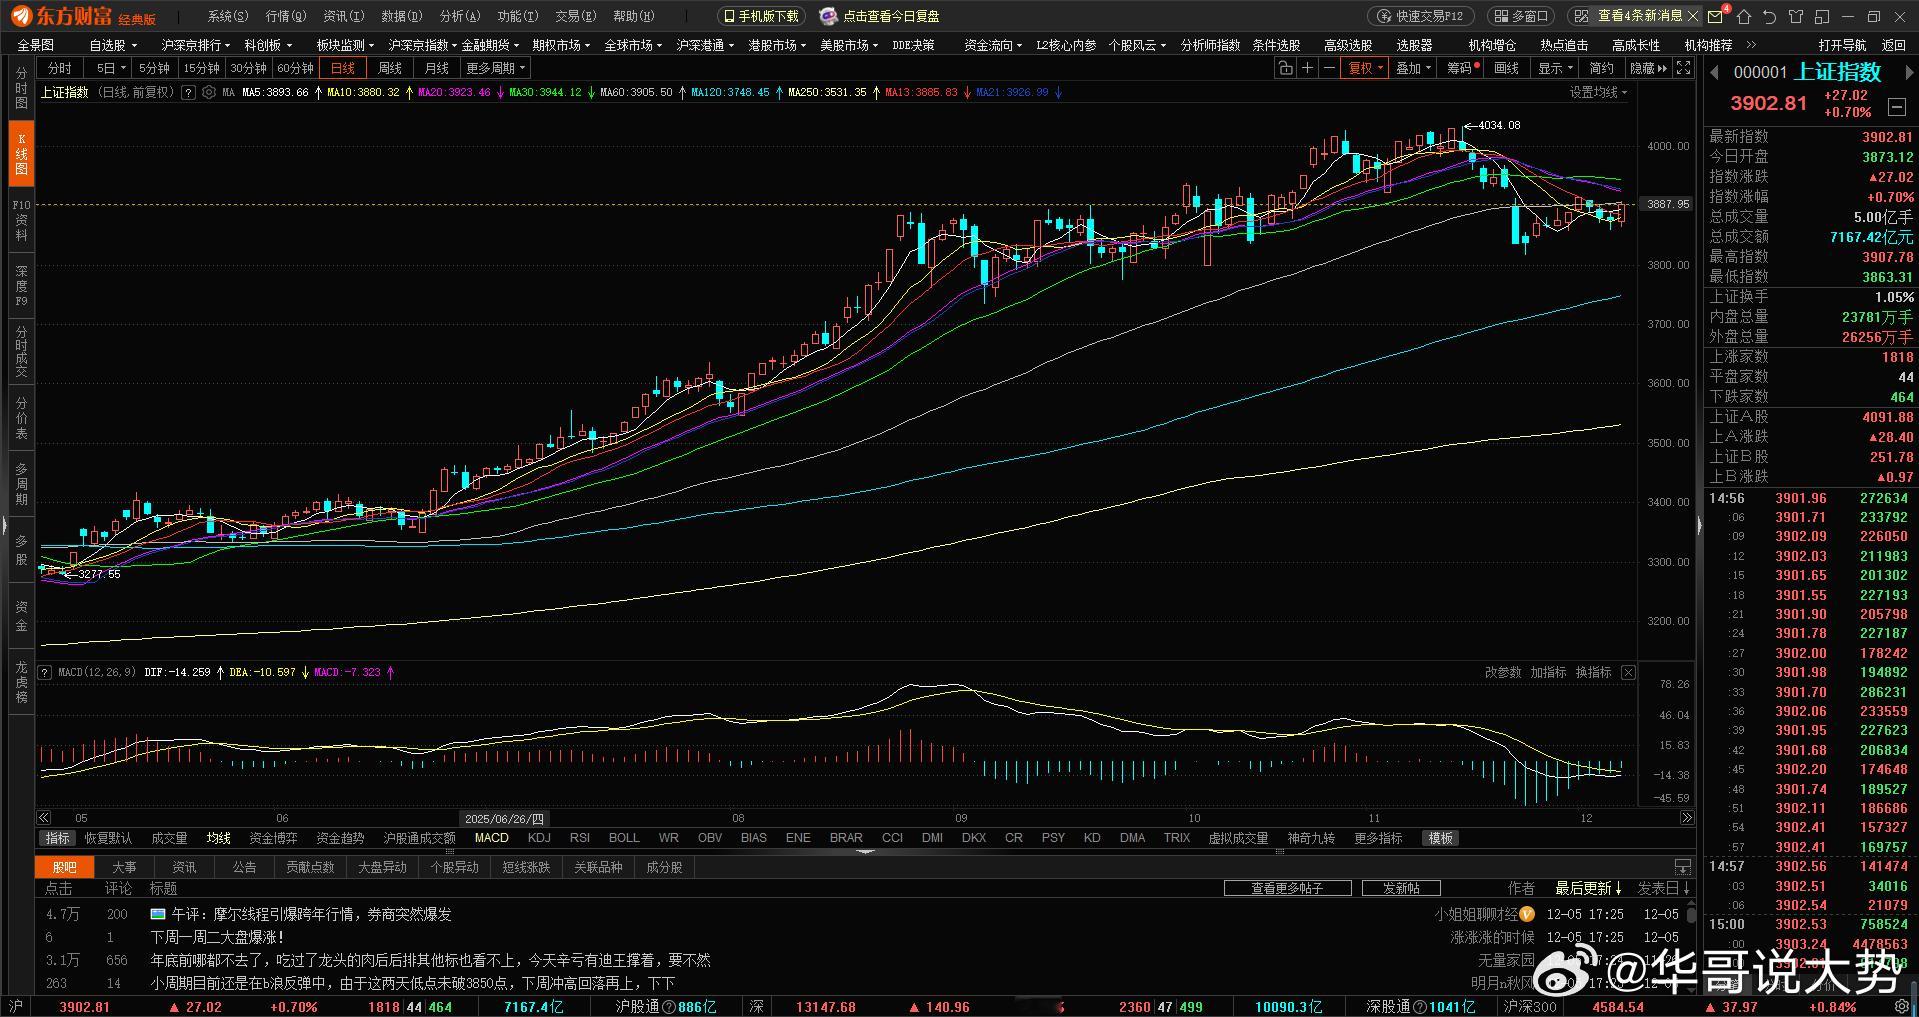Open the 多窗口 multi-window button
Viewport: 1919px width, 1017px height.
click(x=1521, y=16)
